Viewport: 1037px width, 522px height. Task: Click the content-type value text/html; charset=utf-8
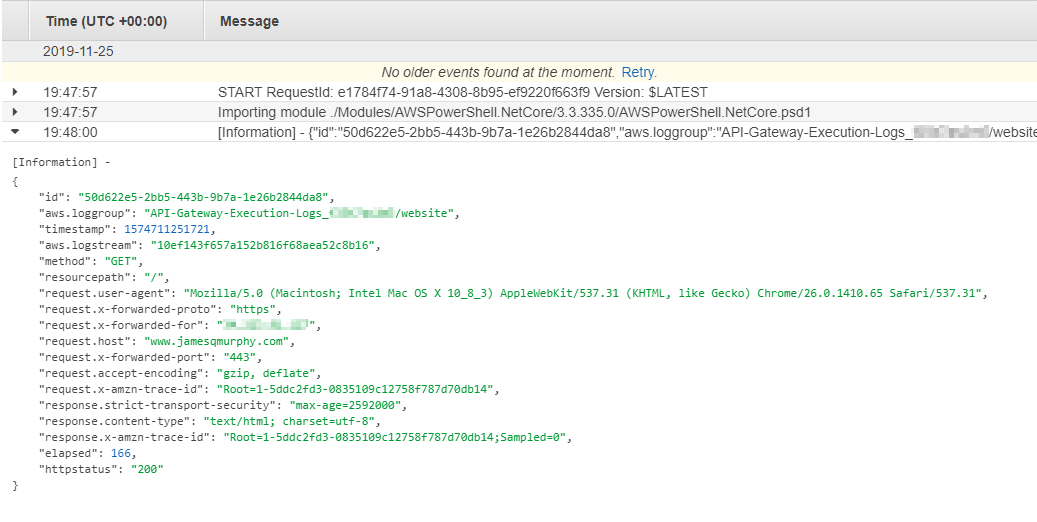pyautogui.click(x=289, y=421)
